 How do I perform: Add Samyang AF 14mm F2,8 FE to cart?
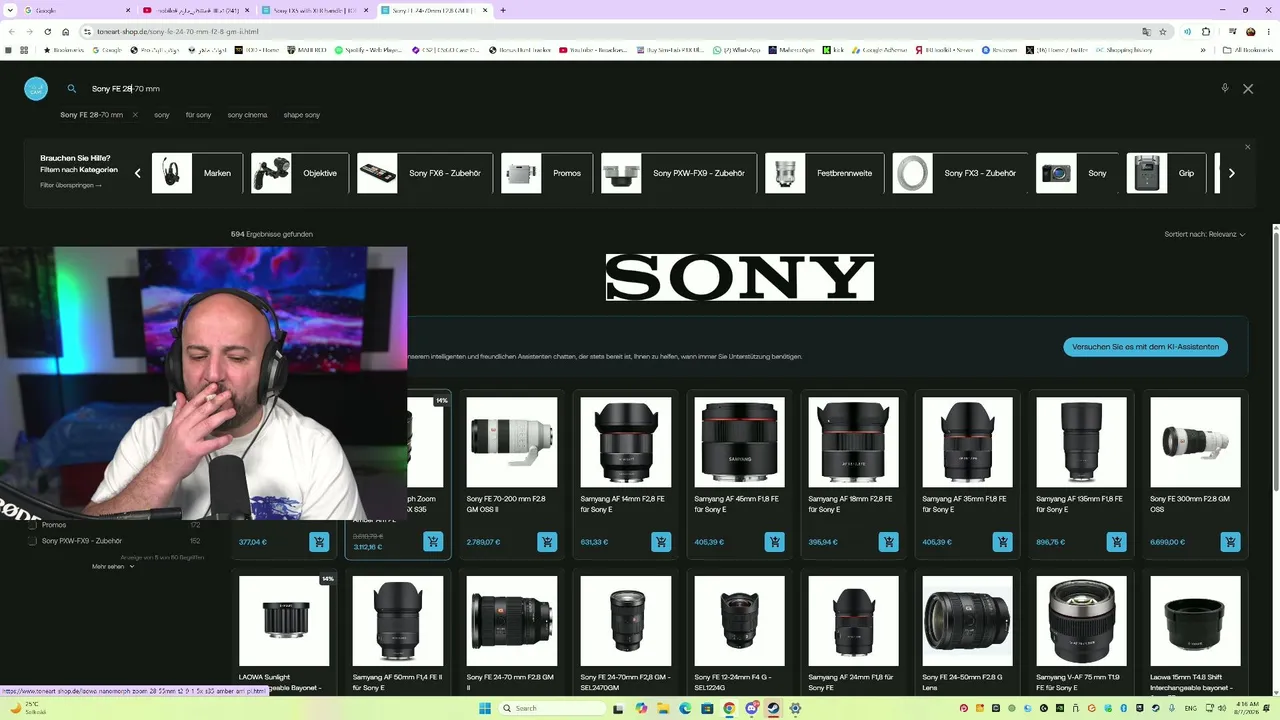click(x=661, y=542)
